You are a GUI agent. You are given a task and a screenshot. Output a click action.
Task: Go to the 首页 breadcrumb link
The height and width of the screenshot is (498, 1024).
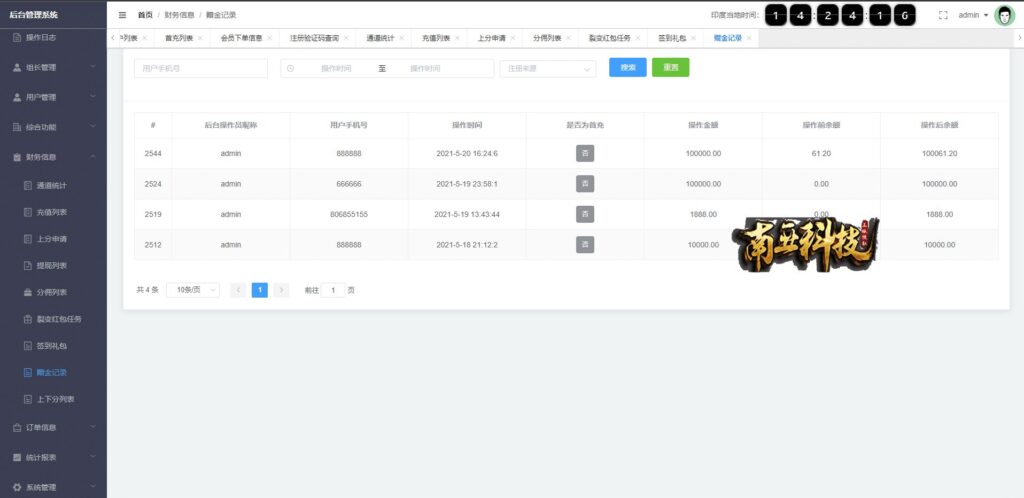coord(145,15)
